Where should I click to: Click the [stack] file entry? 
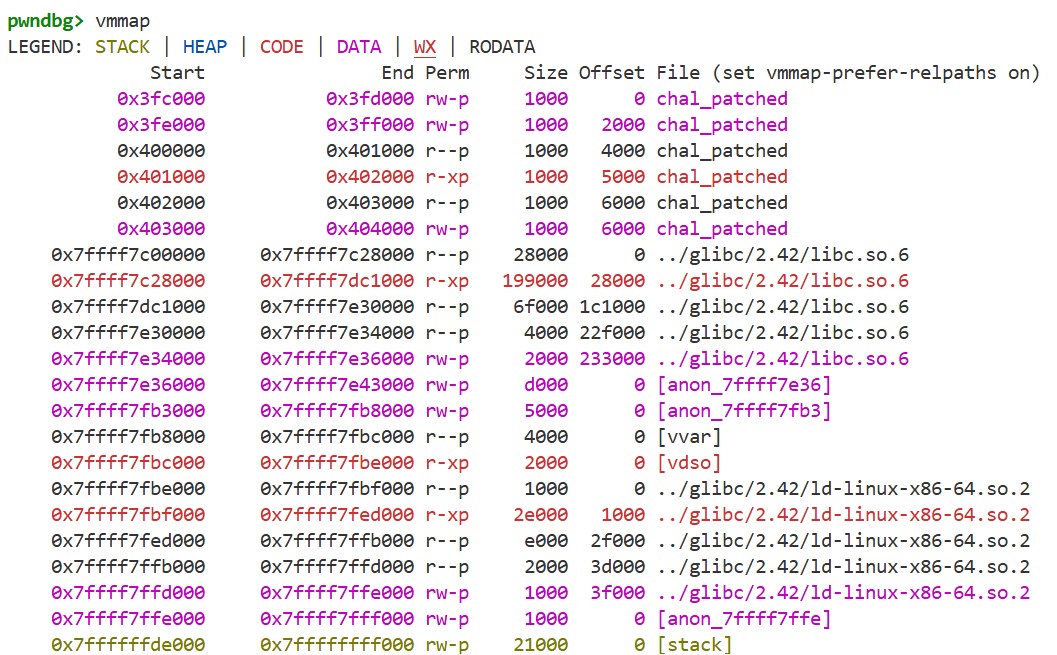[694, 645]
